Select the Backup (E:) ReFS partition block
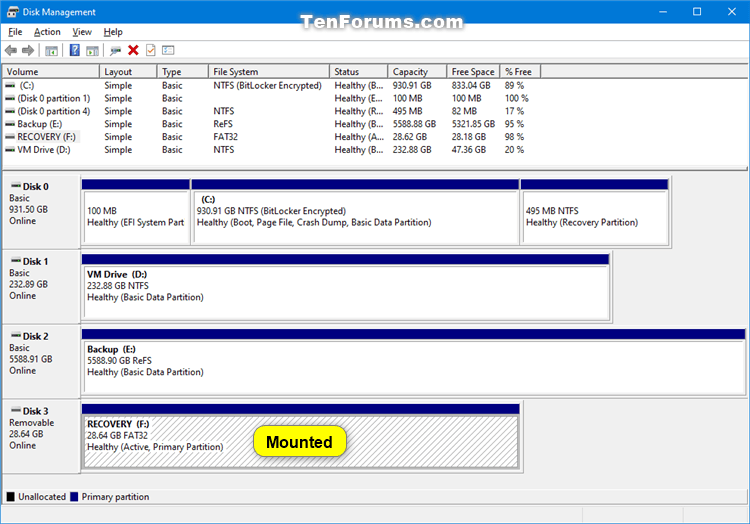The width and height of the screenshot is (750, 524). click(x=413, y=362)
